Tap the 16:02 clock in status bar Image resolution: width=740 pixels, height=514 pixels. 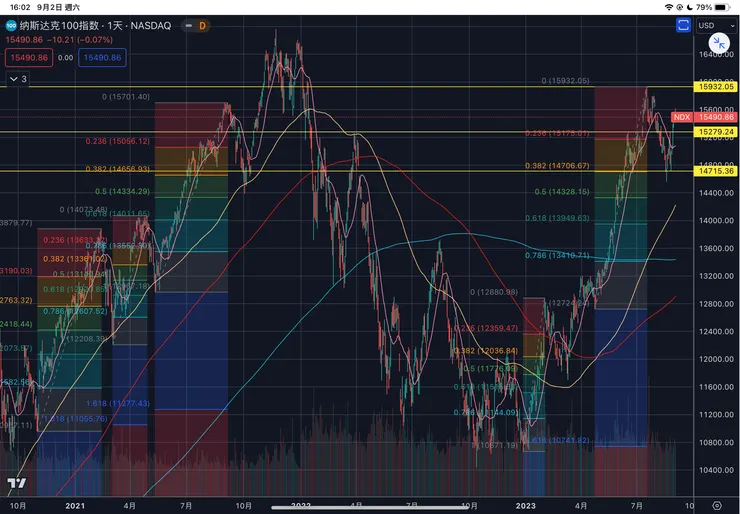point(20,7)
